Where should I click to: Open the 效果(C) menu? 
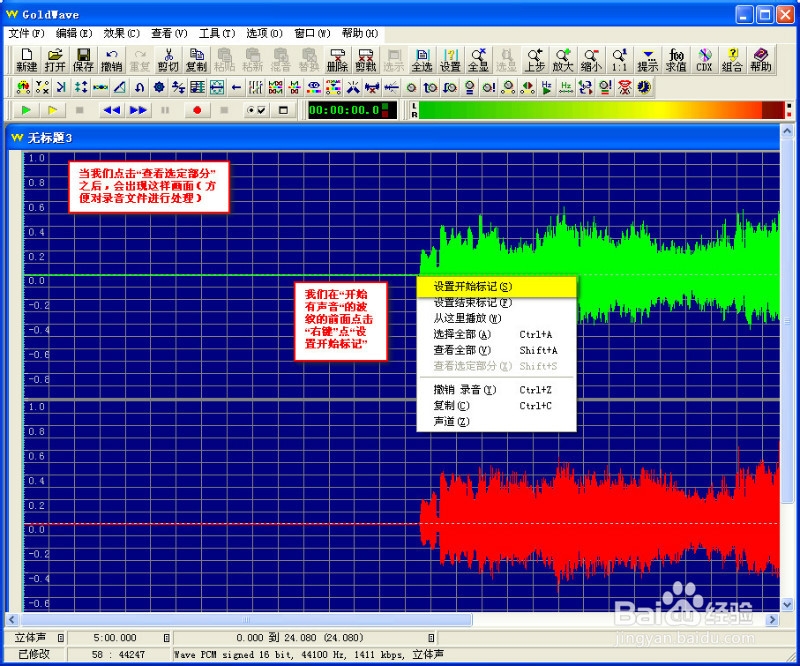pos(121,33)
